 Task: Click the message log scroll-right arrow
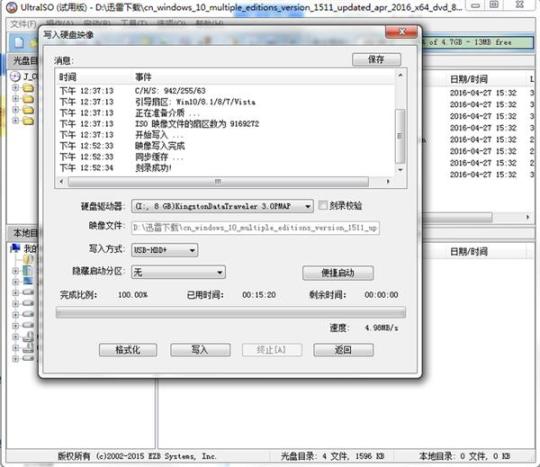388,181
